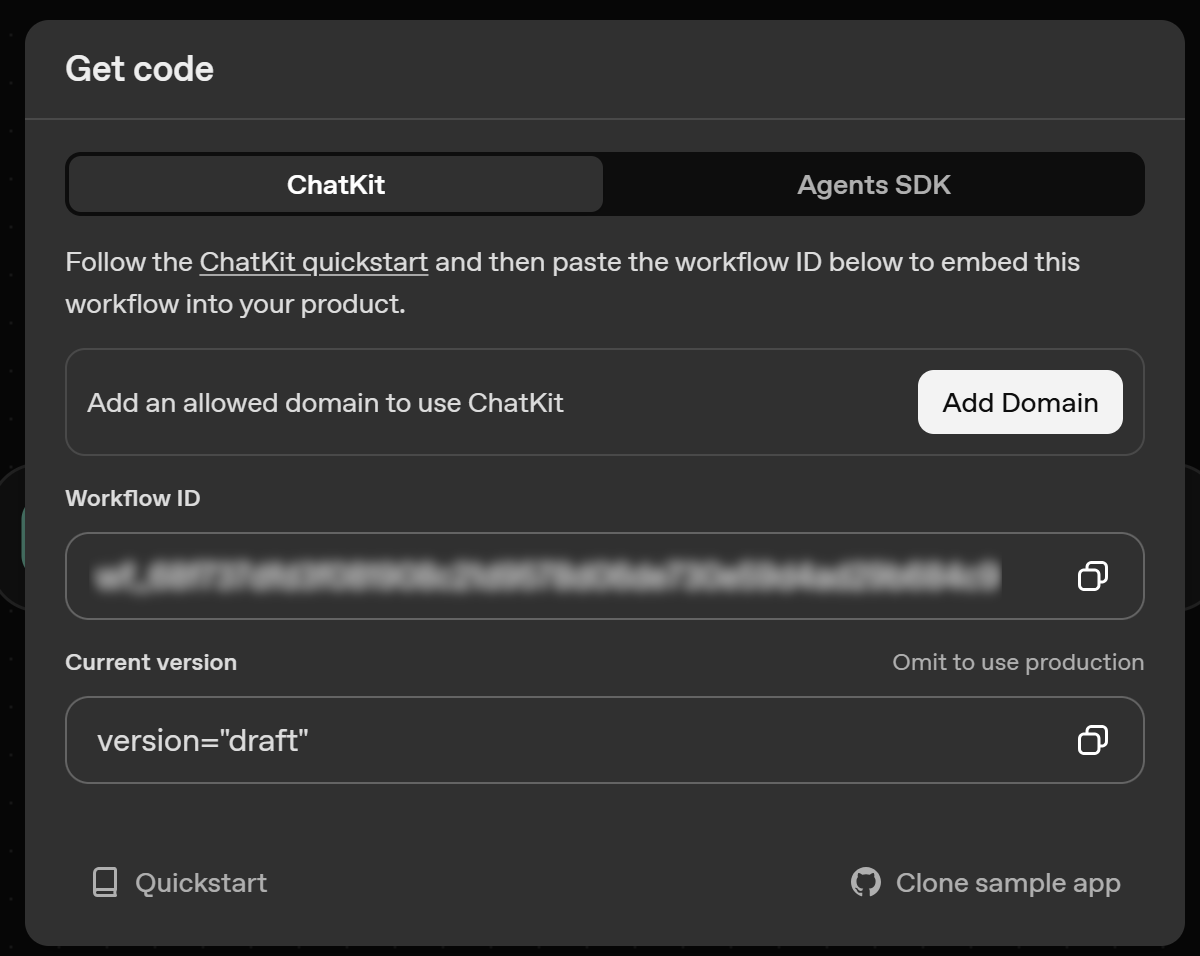This screenshot has width=1200, height=956.
Task: Open the ChatKit quickstart link
Action: pos(314,261)
